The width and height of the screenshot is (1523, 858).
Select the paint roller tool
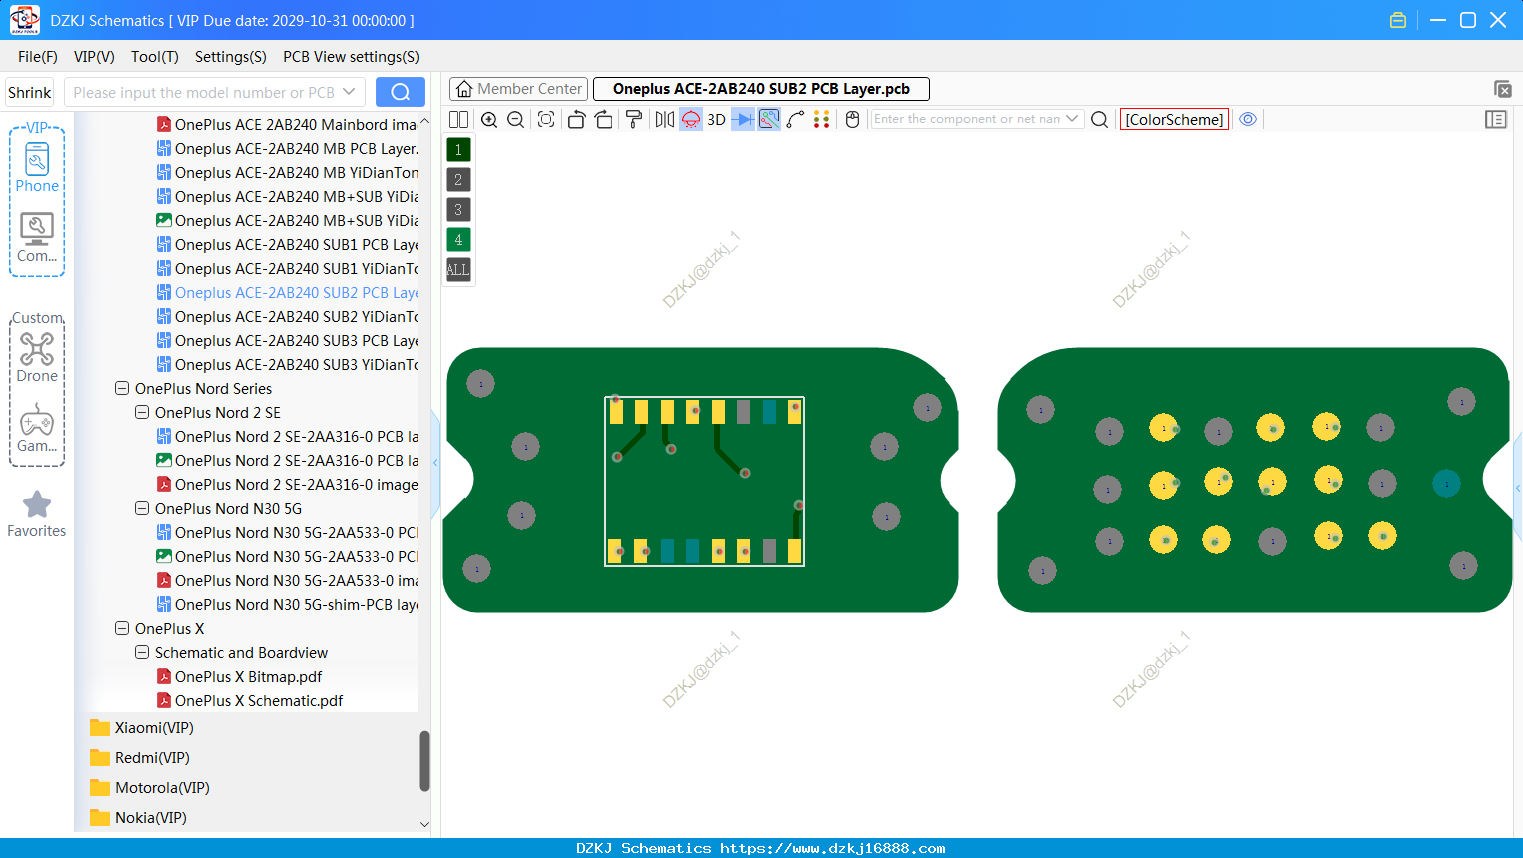pos(634,119)
